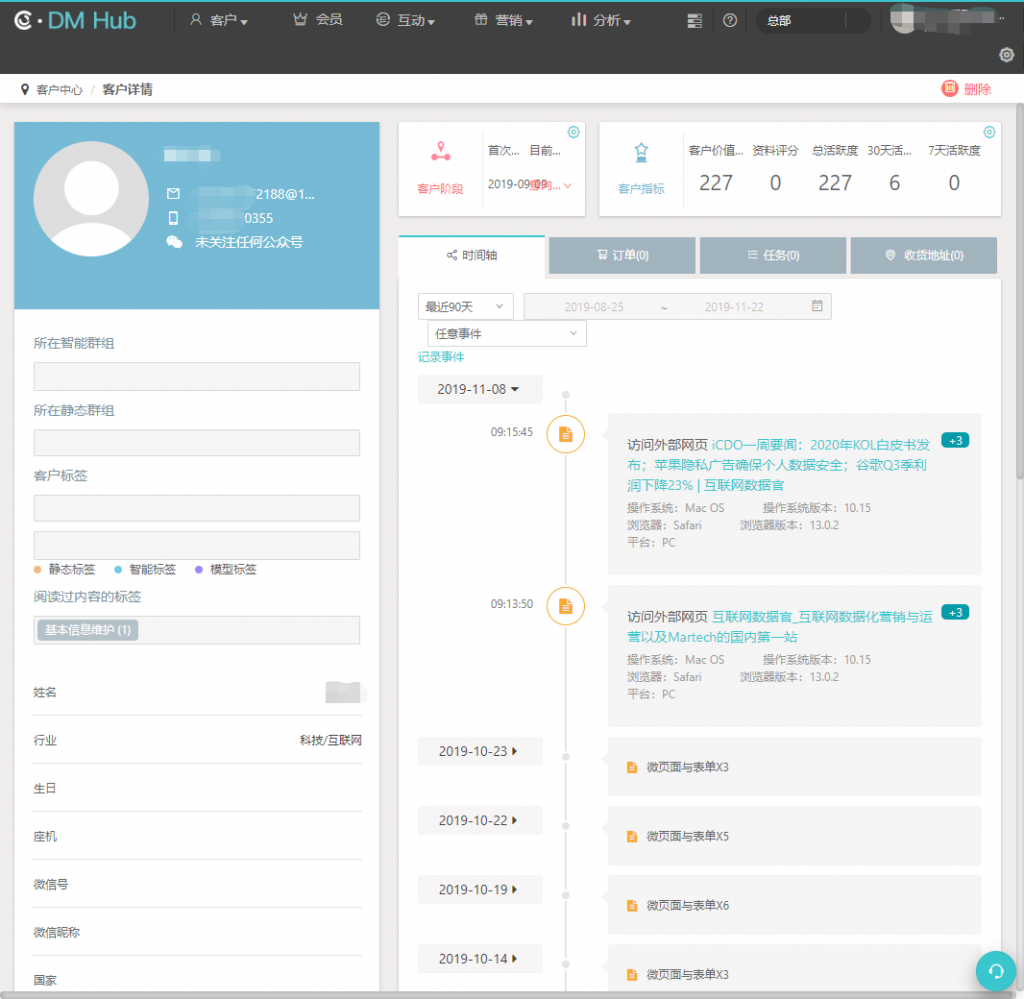
Task: Click the calendar icon in date range
Action: (817, 306)
